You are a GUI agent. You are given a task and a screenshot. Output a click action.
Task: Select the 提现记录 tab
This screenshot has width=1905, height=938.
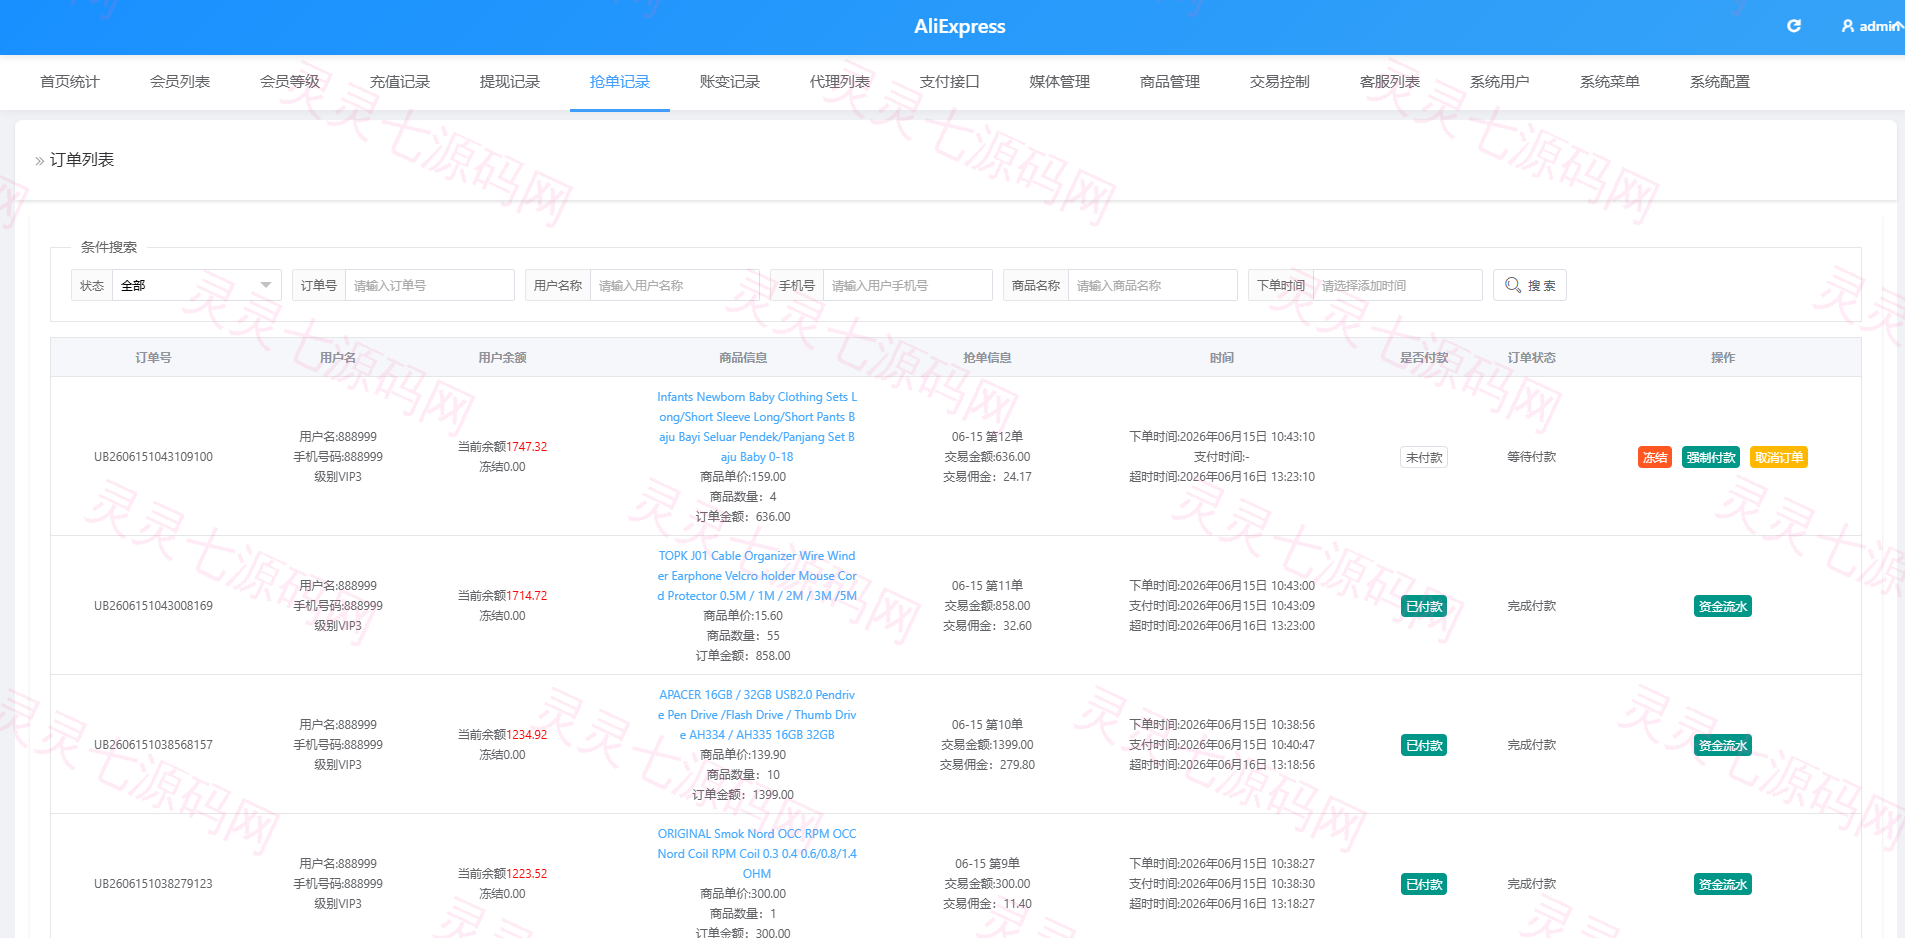pyautogui.click(x=510, y=82)
